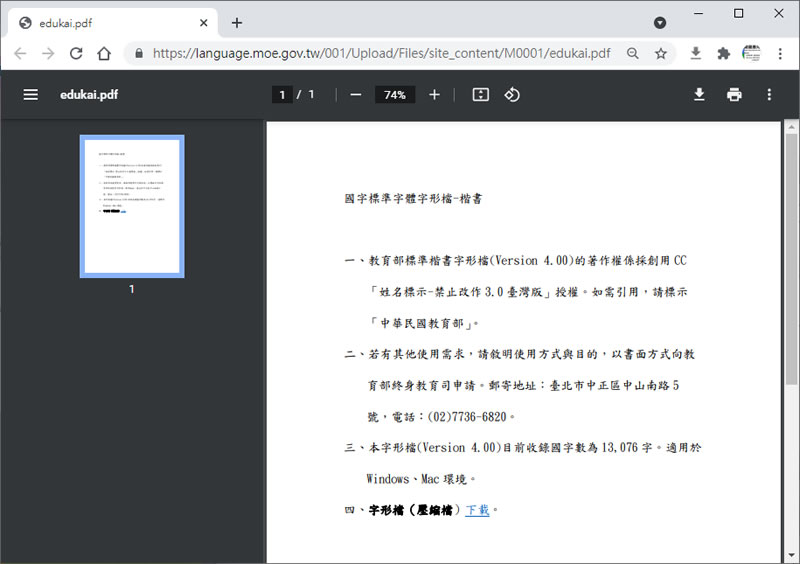Close the edukai.pdf tab
800x564 pixels.
pyautogui.click(x=204, y=23)
